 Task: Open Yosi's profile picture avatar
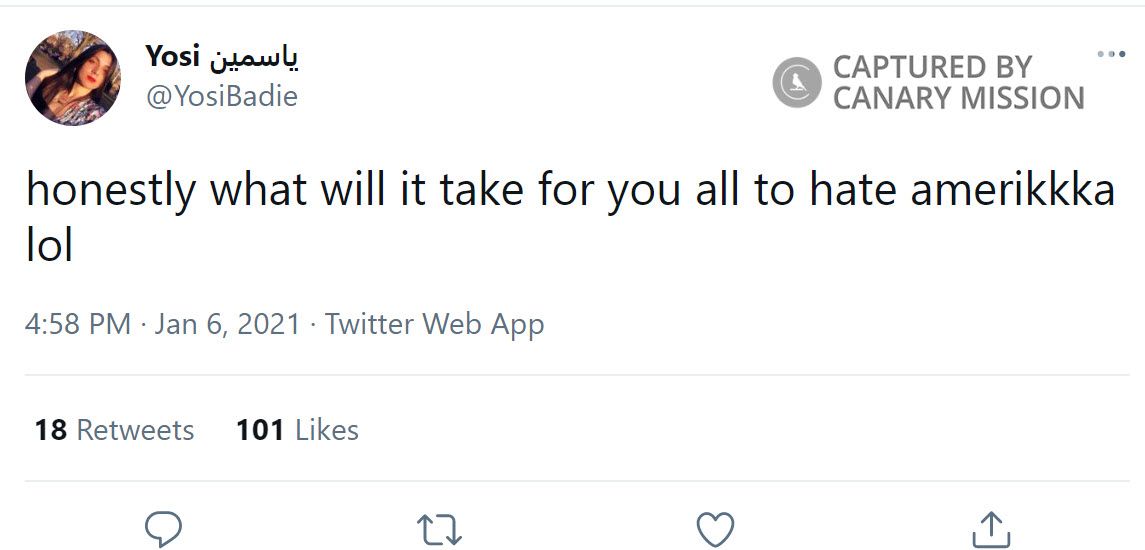73,78
